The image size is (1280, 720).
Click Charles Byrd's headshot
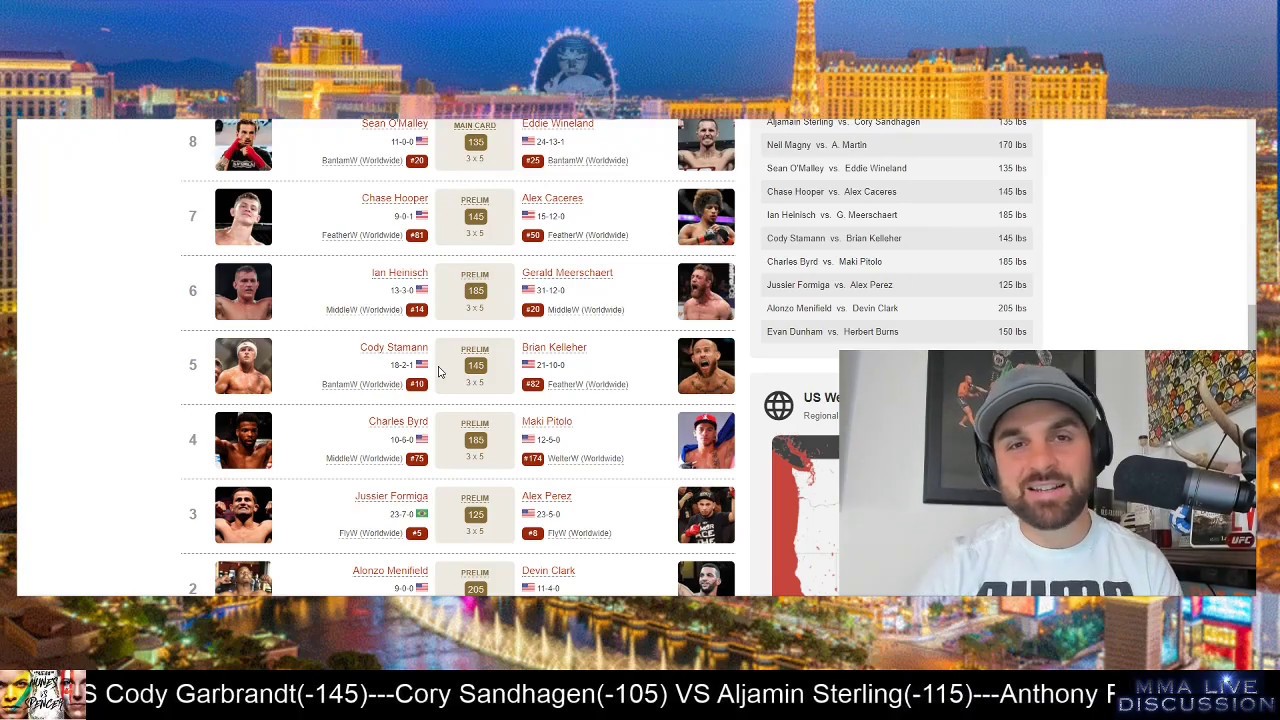pos(243,440)
